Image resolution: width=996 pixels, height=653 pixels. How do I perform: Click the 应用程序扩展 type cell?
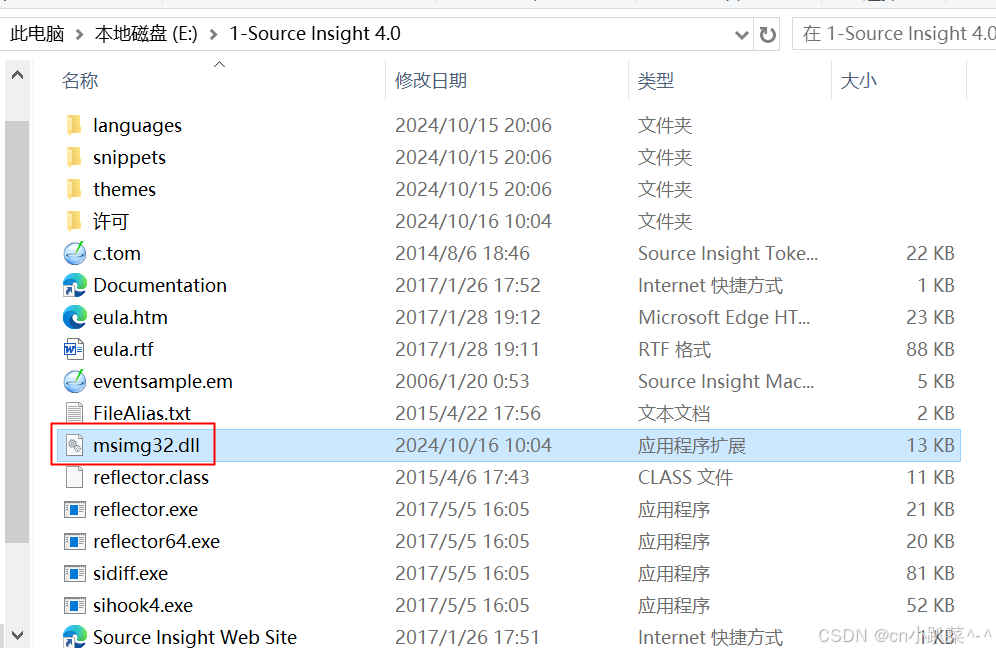(x=692, y=446)
